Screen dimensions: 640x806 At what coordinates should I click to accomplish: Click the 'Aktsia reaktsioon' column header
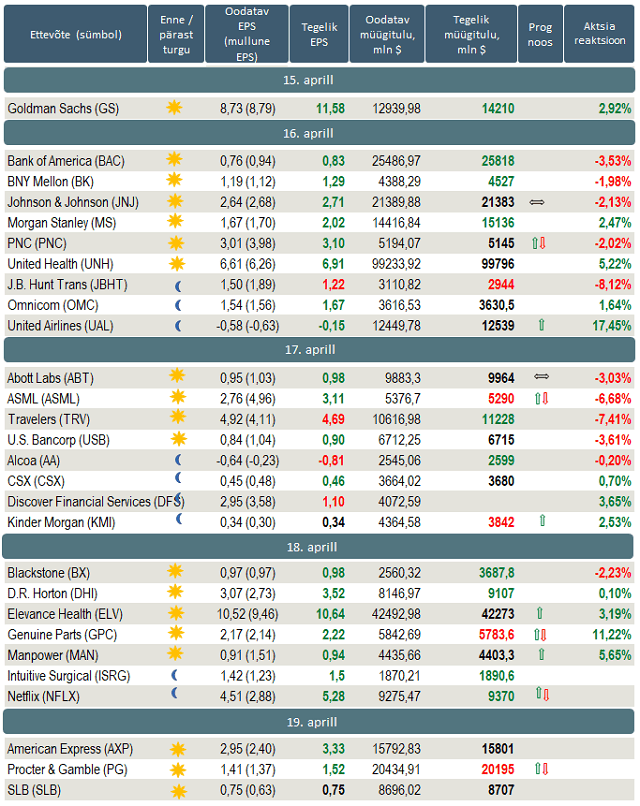click(x=599, y=34)
